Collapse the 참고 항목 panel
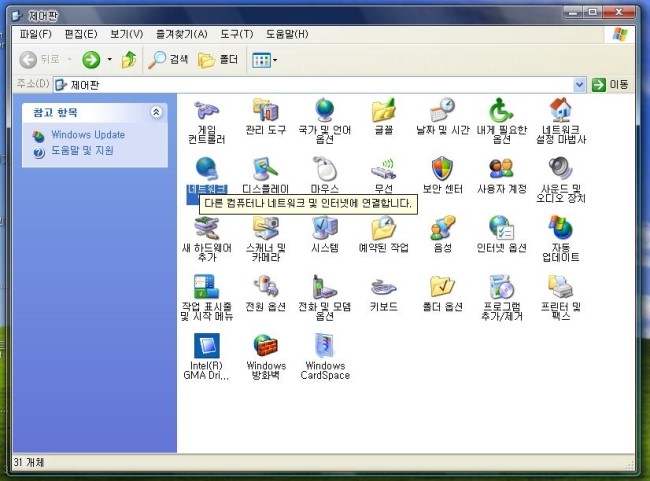This screenshot has height=481, width=650. (156, 113)
